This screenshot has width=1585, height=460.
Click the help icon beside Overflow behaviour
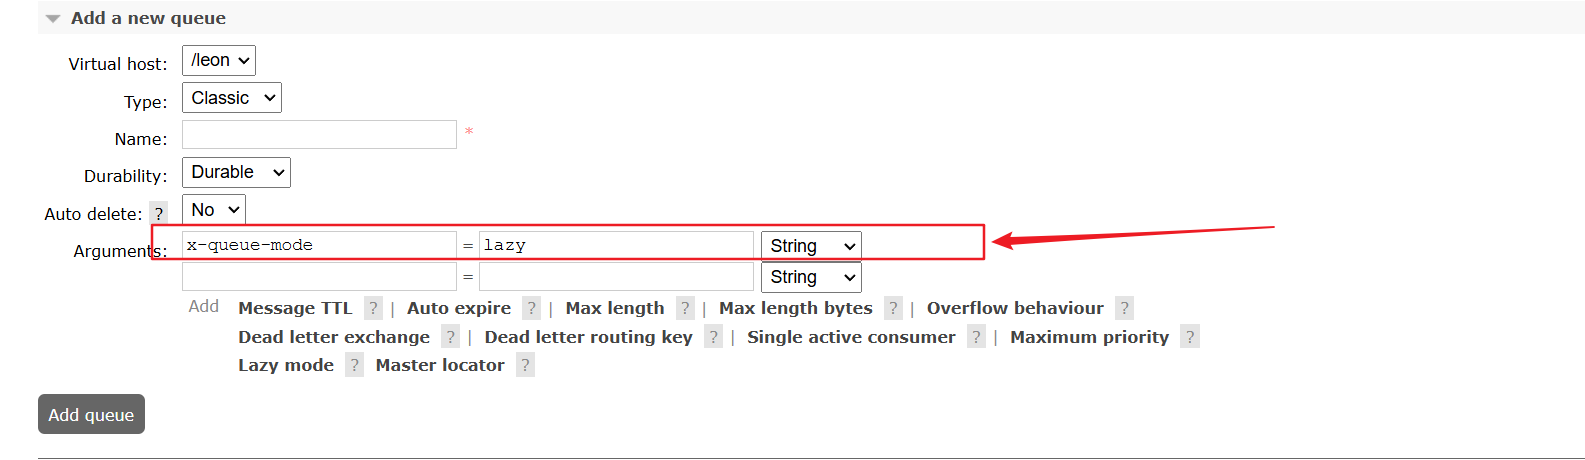[x=1124, y=308]
